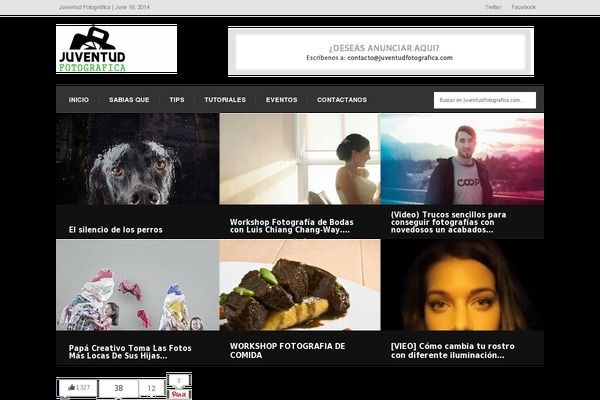Open the bride by window photo thumbnail

click(300, 158)
